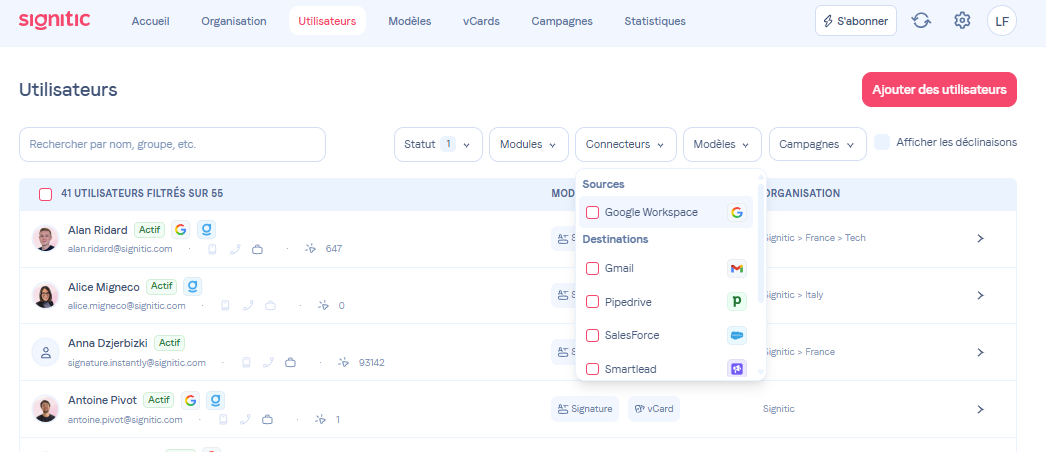The height and width of the screenshot is (452, 1046).
Task: Click Signature module tag for Antoine Pivot
Action: (x=585, y=409)
